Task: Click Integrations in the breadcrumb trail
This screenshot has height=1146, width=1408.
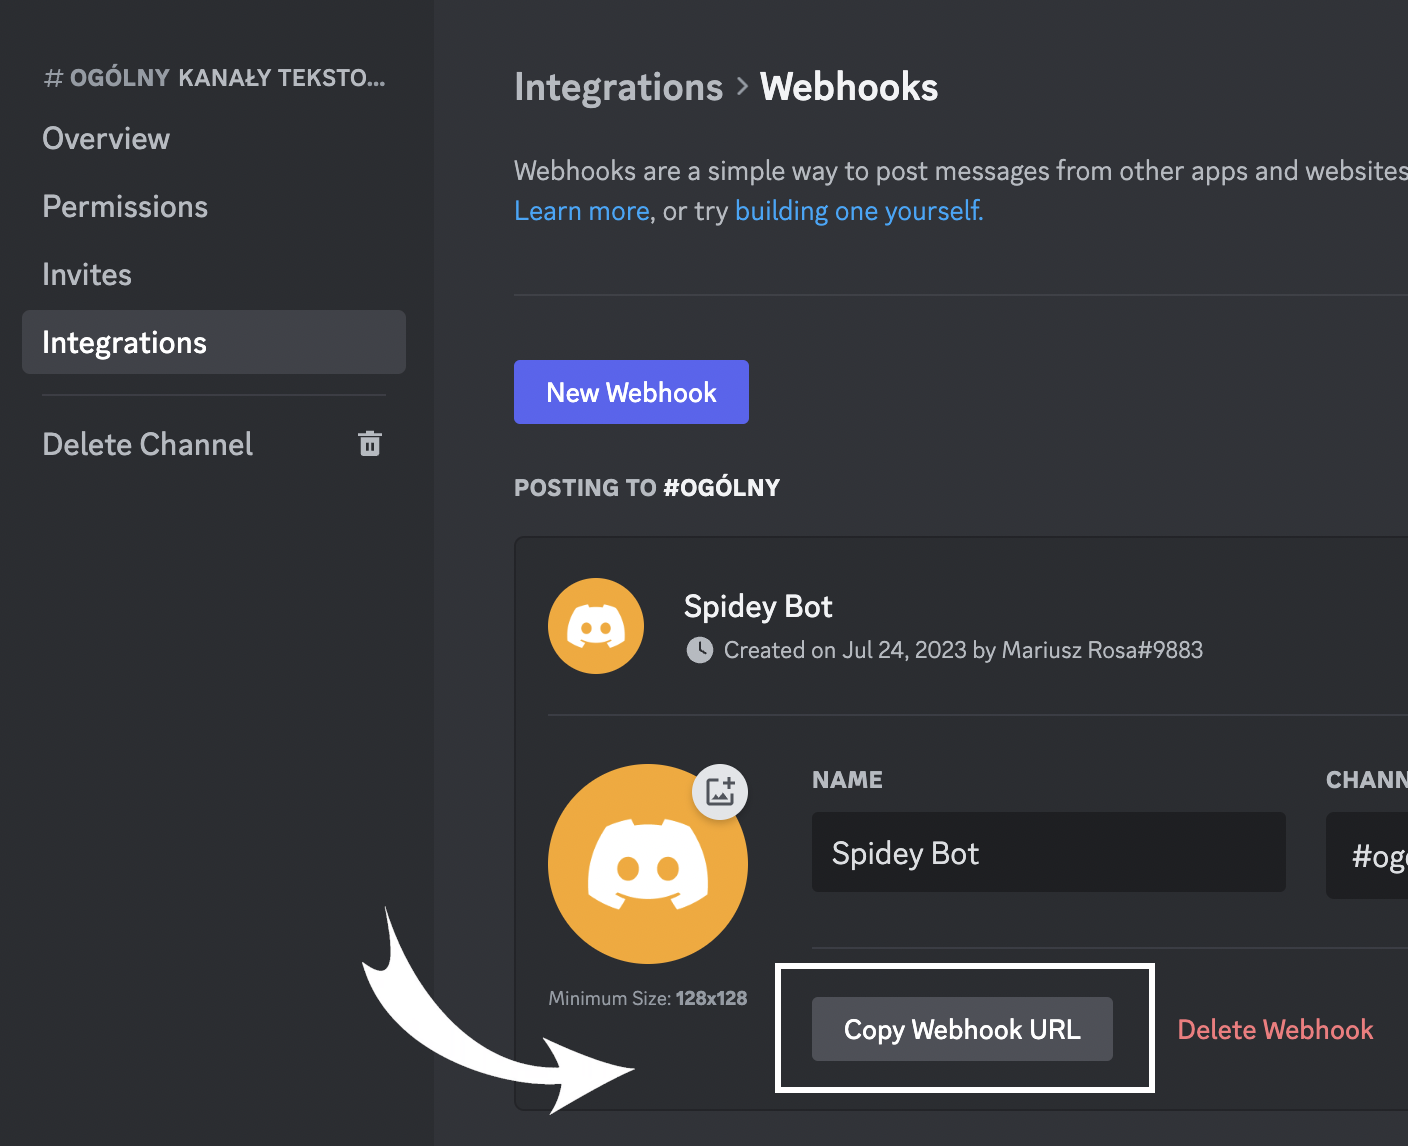Action: pyautogui.click(x=618, y=88)
